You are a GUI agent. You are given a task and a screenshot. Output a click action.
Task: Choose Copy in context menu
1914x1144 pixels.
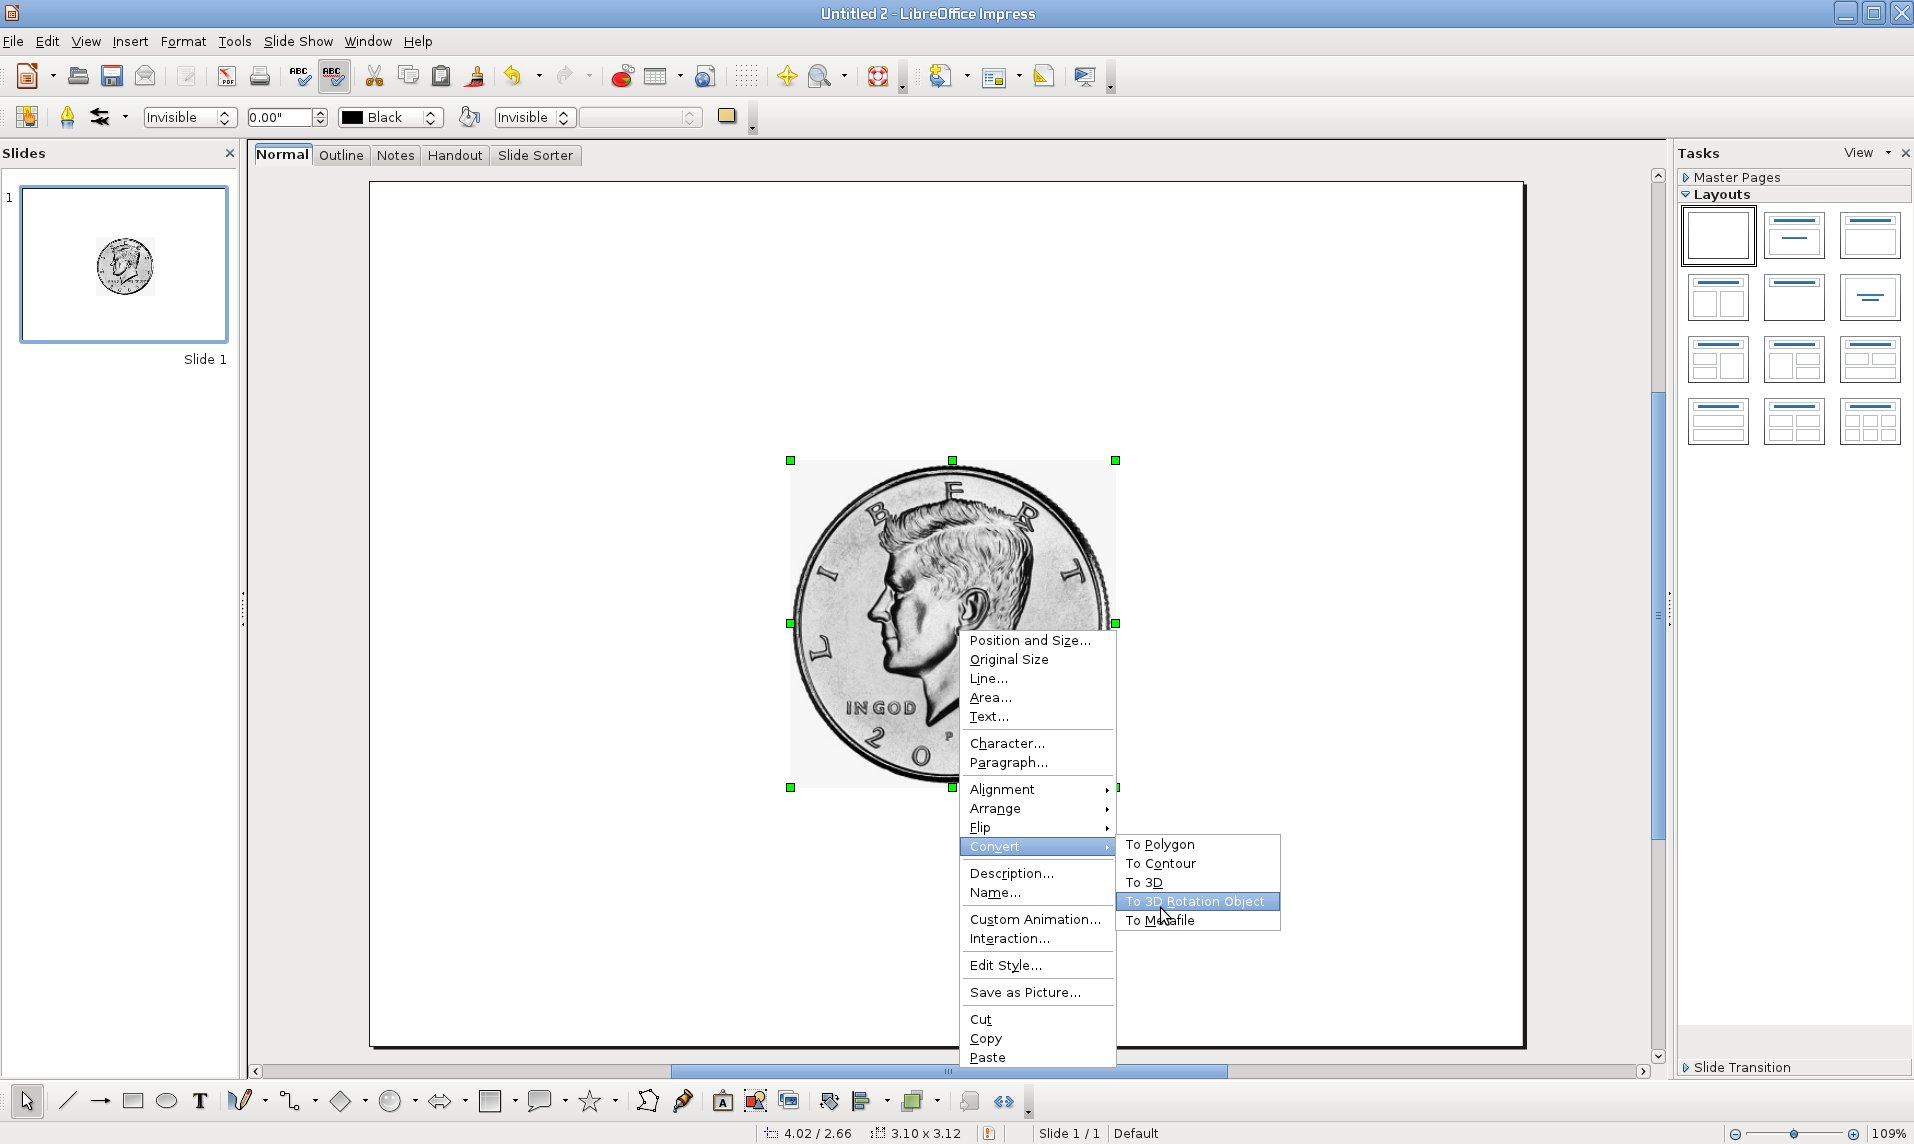coord(1037,1038)
